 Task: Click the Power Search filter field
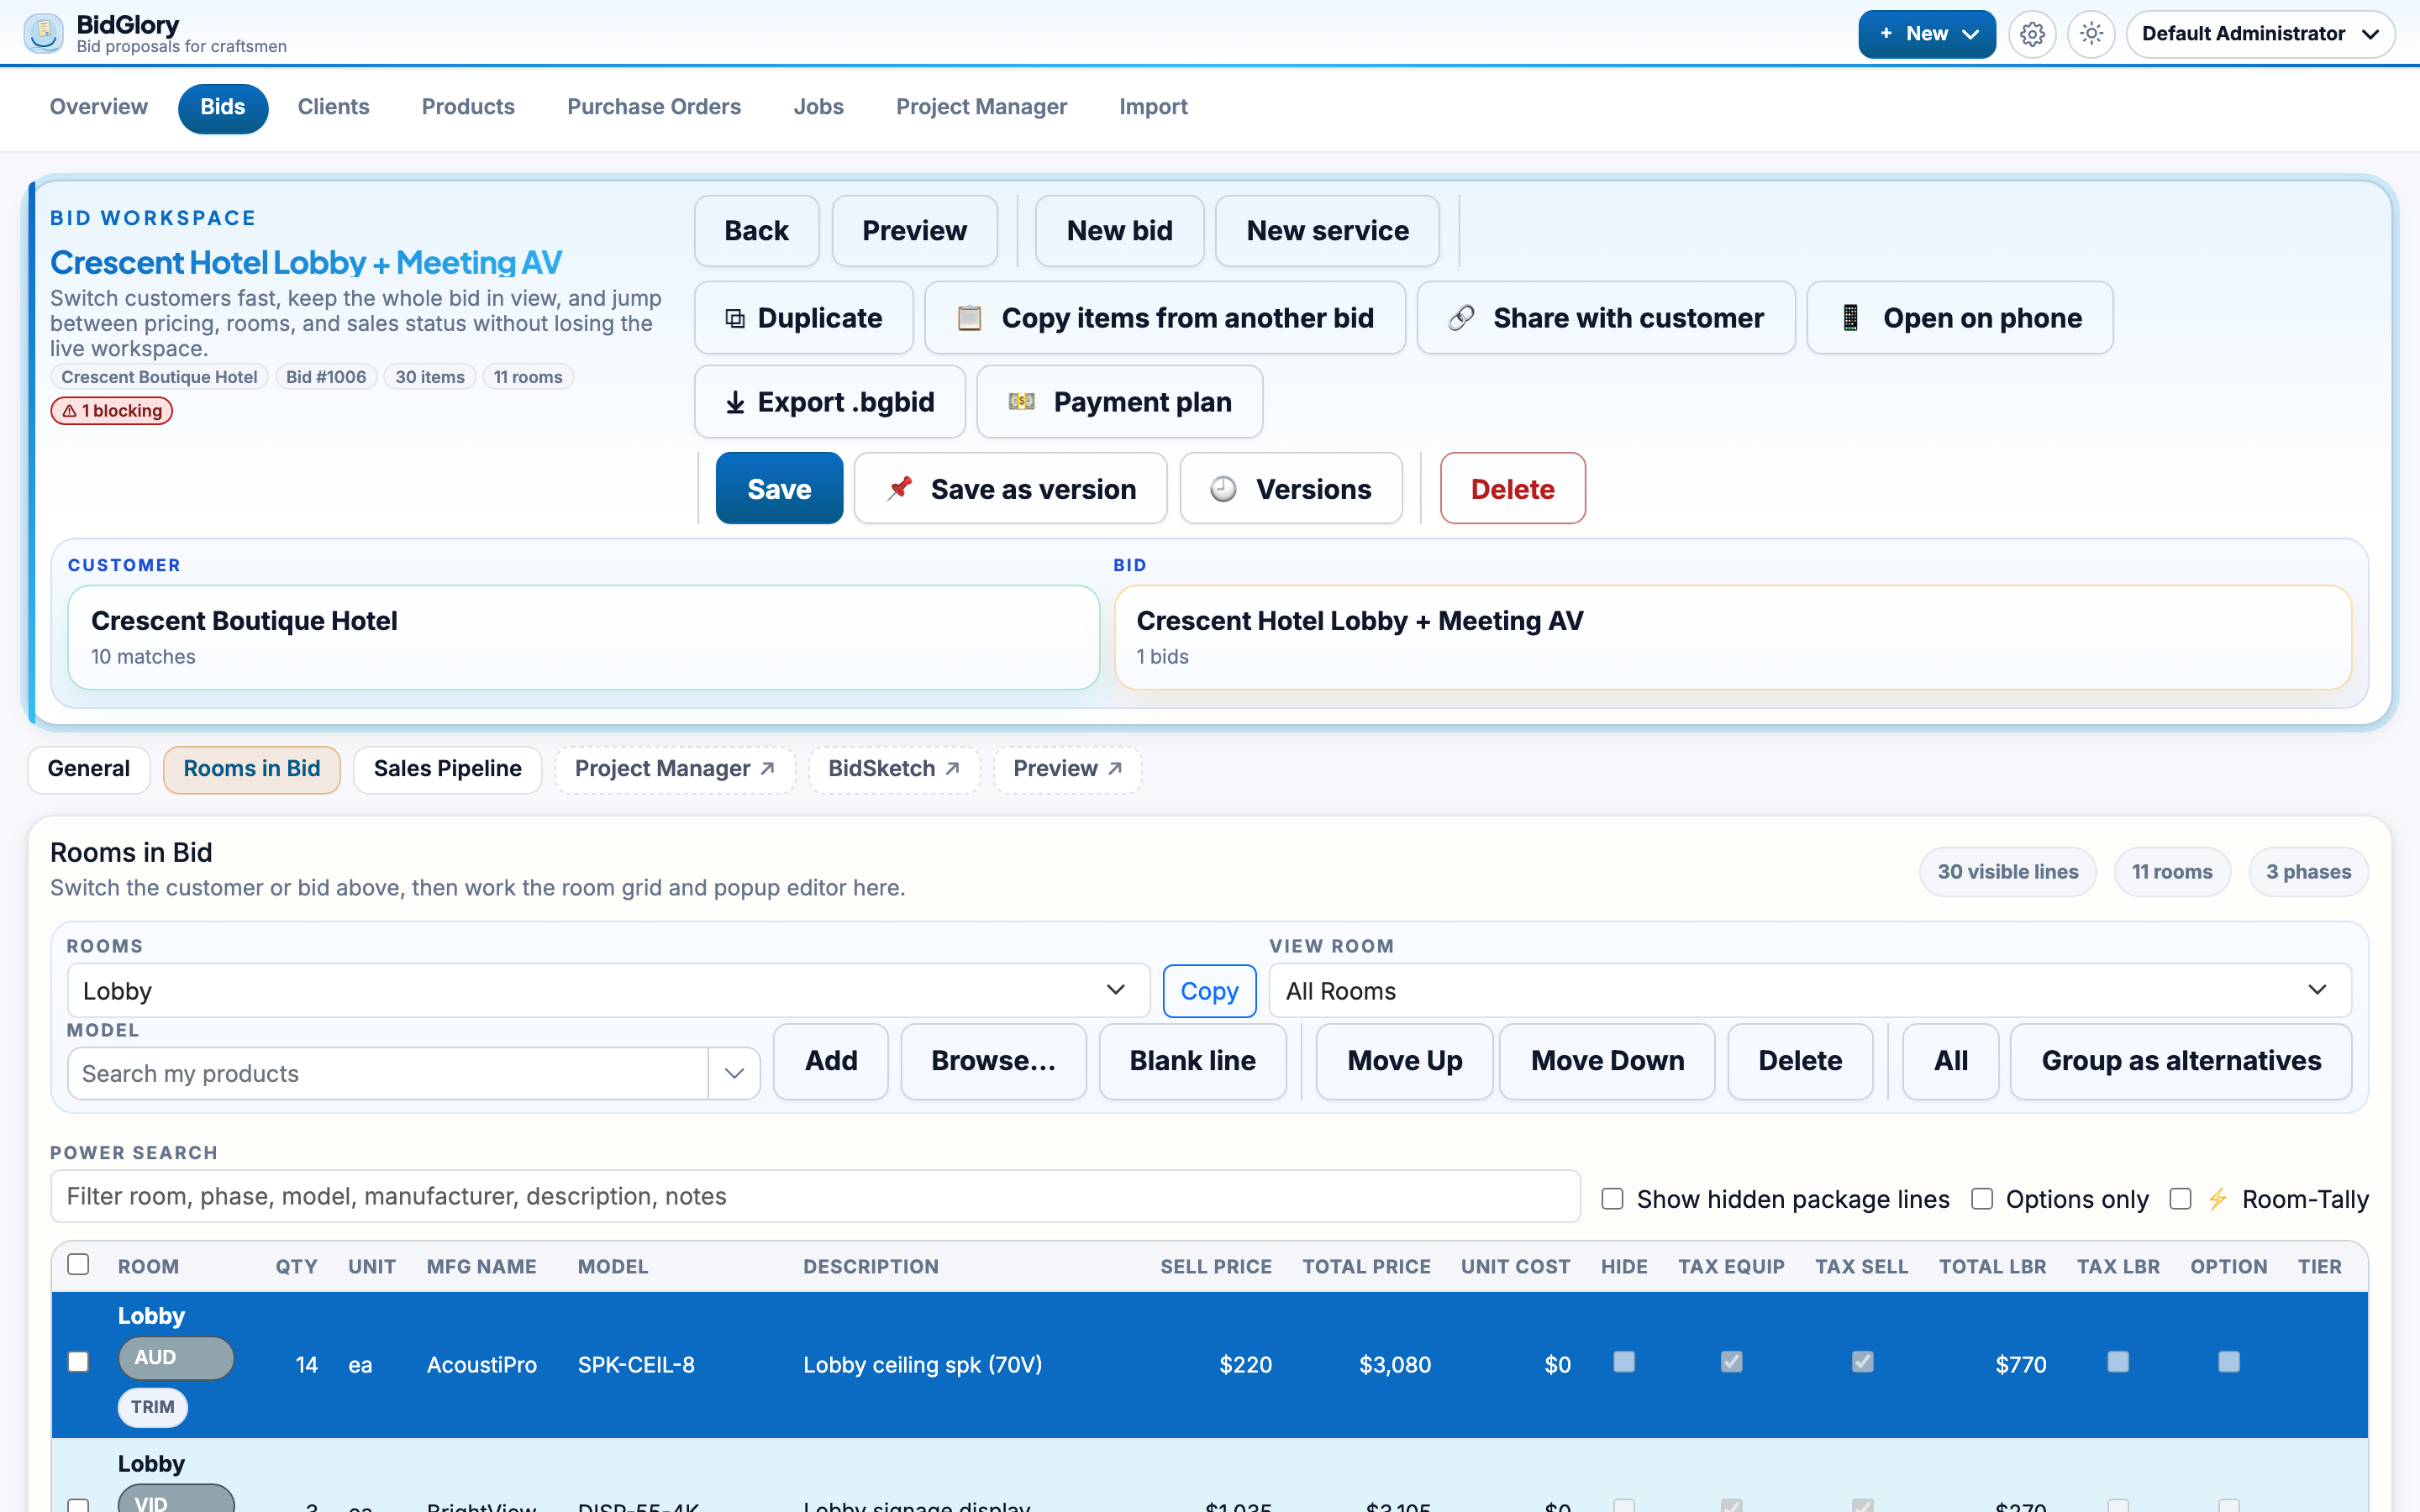tap(816, 1196)
